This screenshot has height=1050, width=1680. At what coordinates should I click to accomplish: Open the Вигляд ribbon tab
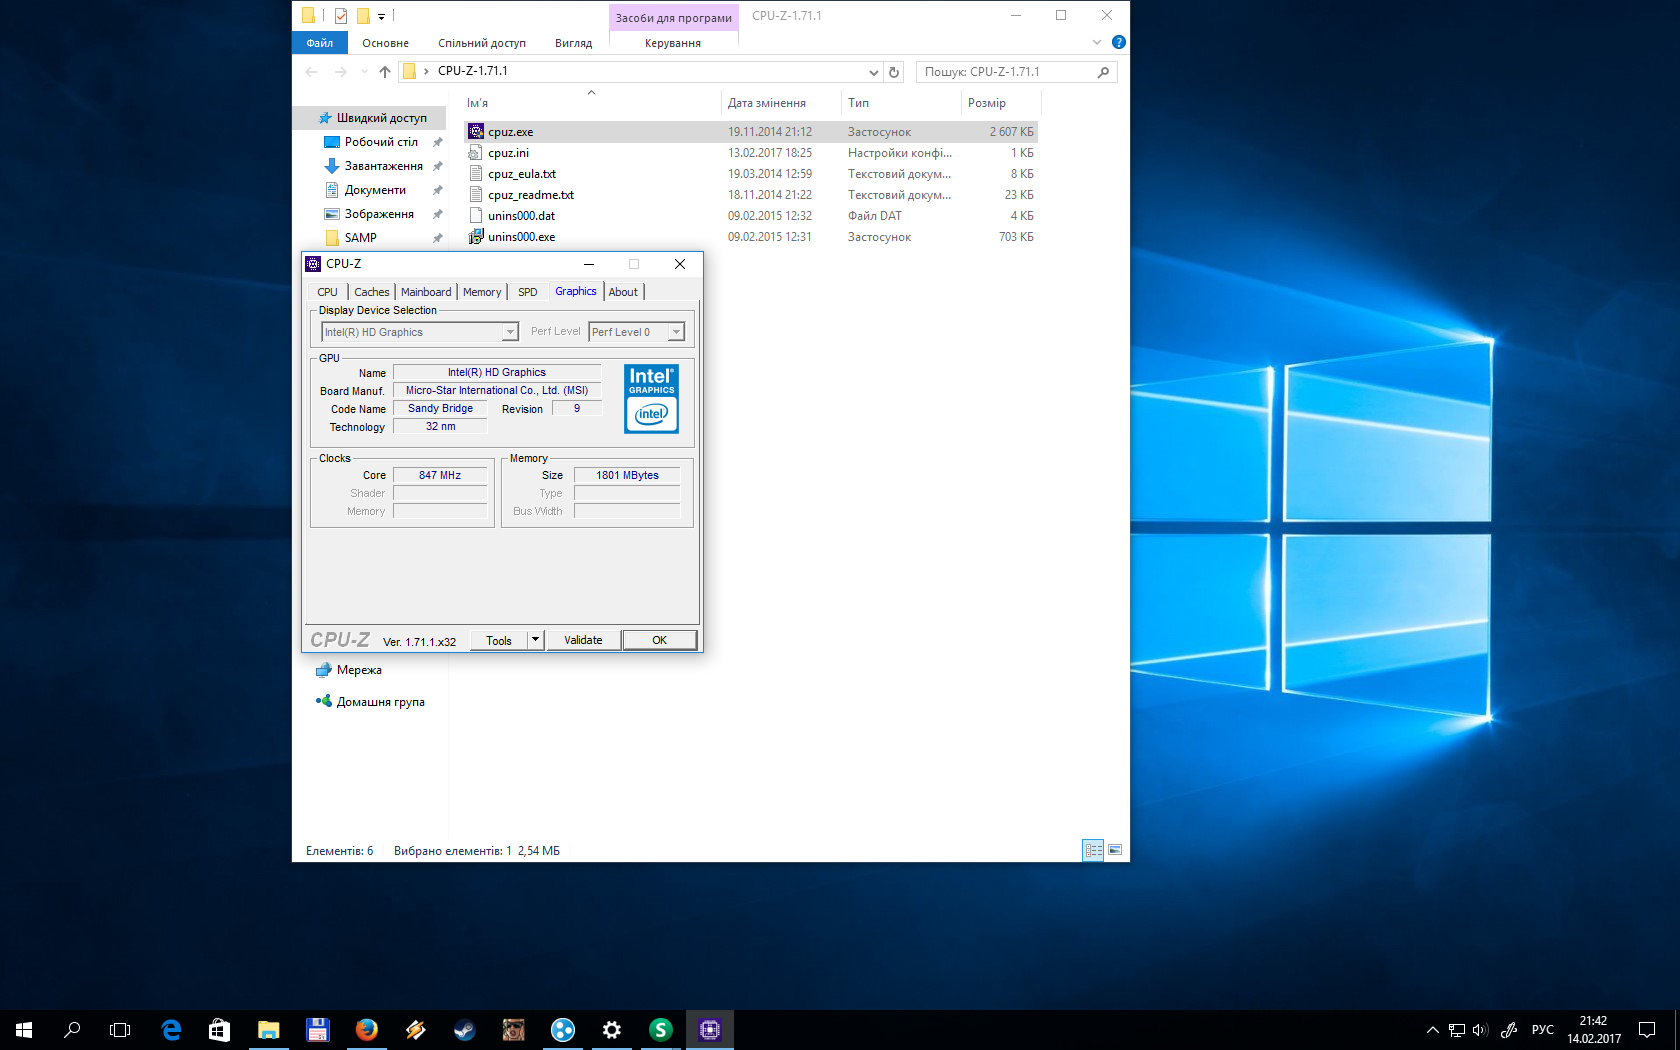point(573,43)
